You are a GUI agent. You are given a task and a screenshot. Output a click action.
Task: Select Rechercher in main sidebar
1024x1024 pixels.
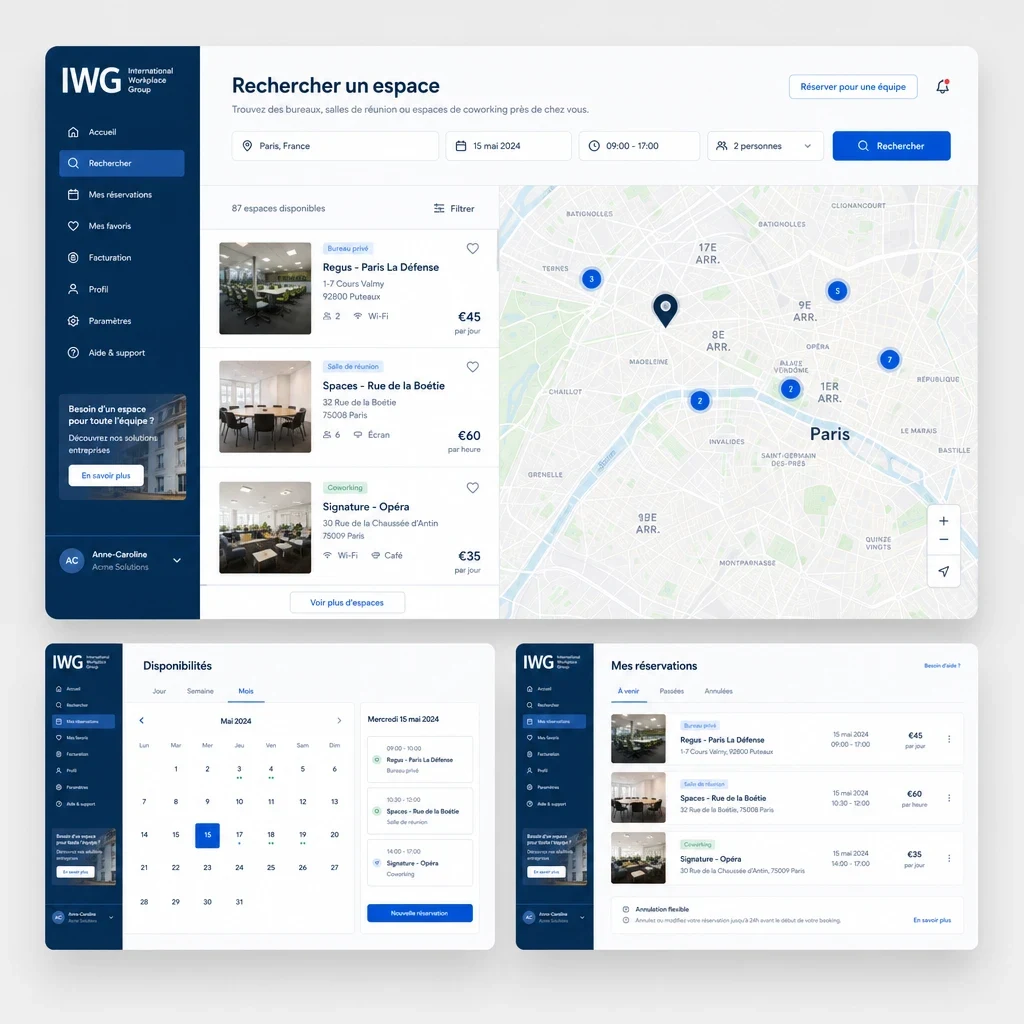pos(121,163)
